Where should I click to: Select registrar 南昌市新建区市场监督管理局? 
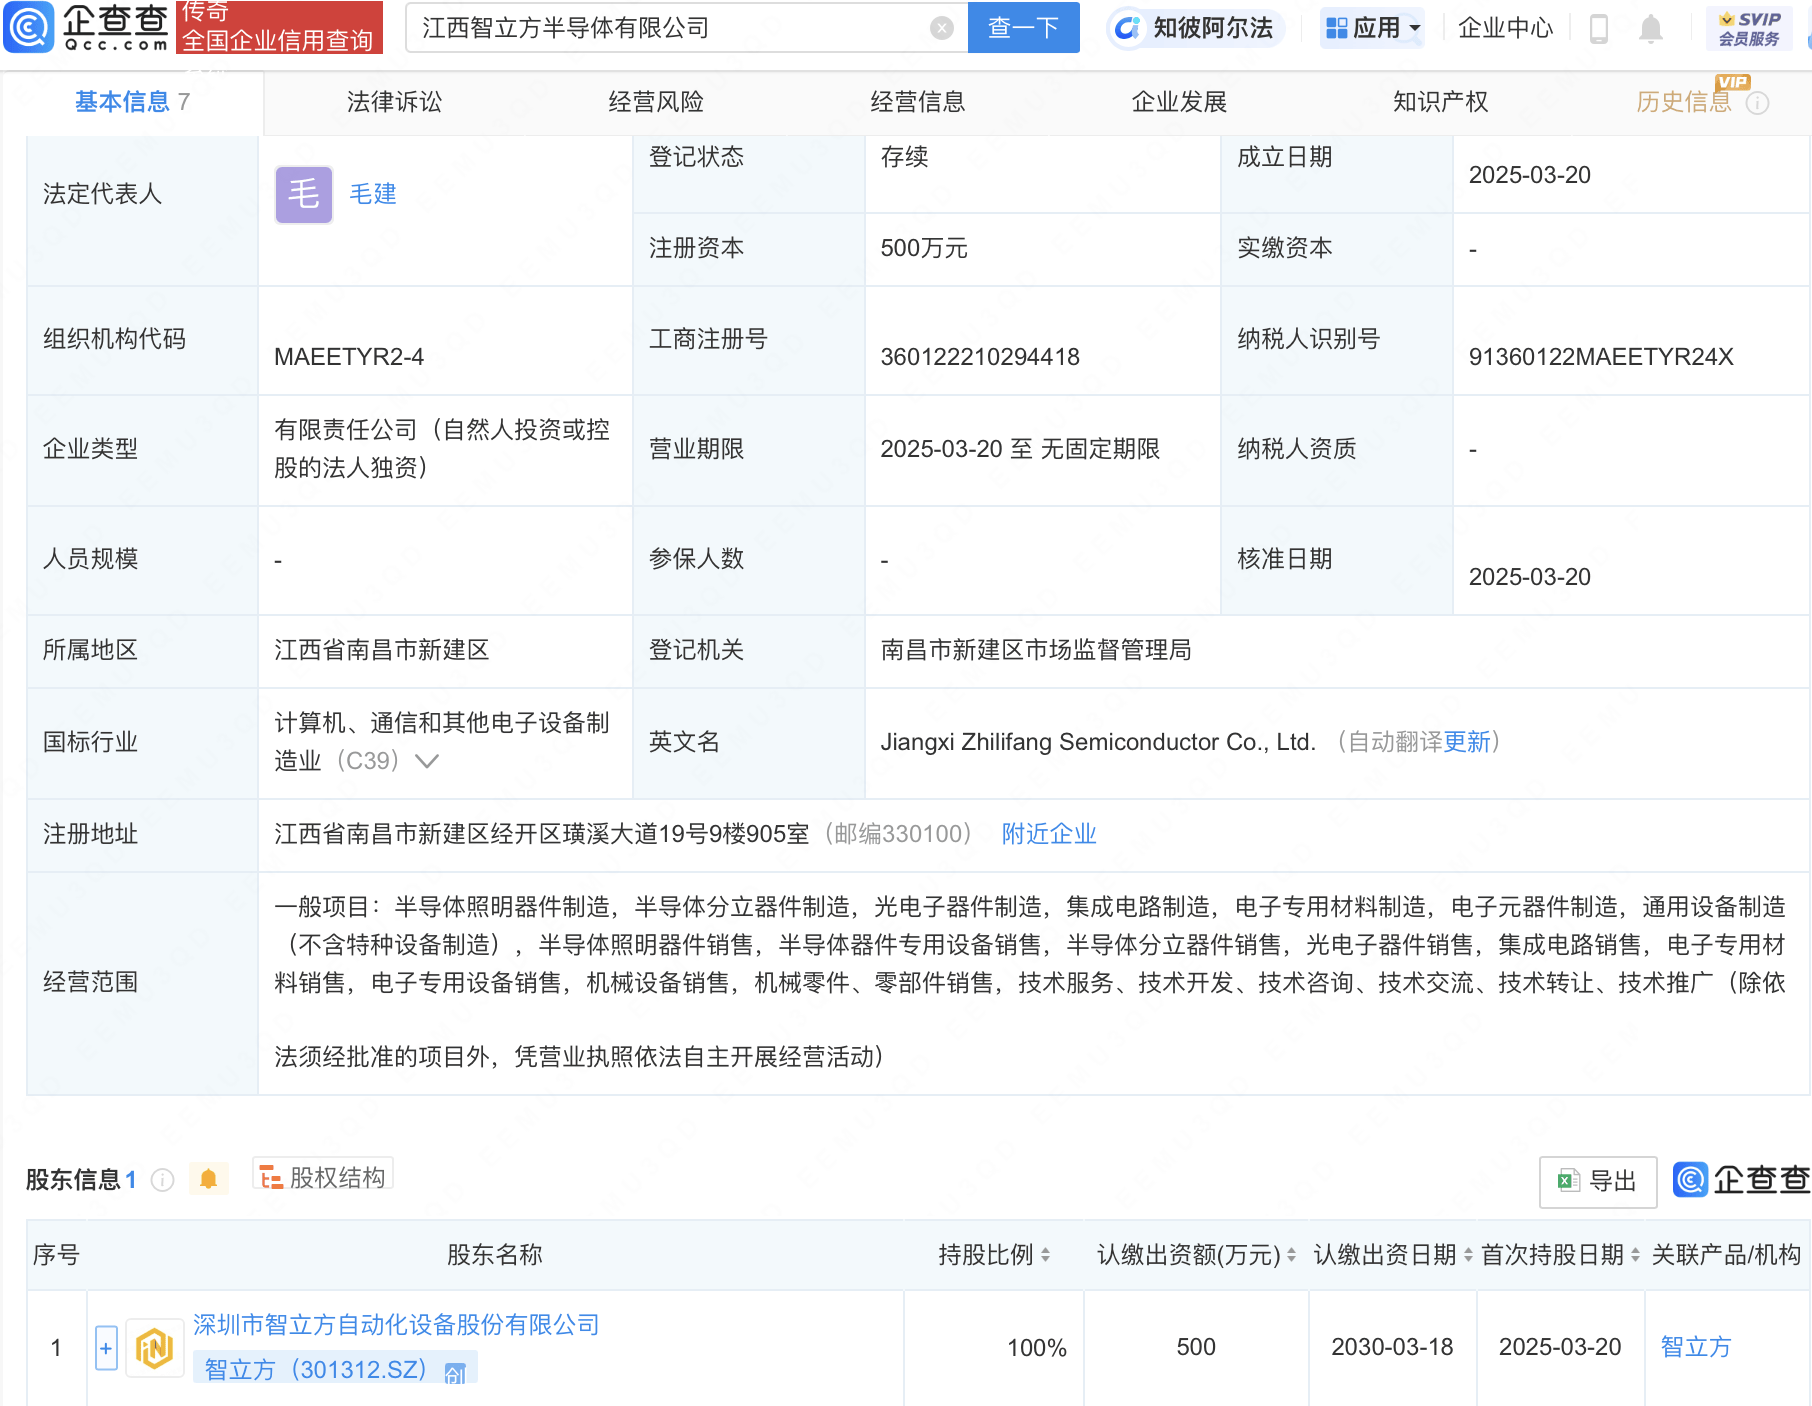(x=1036, y=650)
